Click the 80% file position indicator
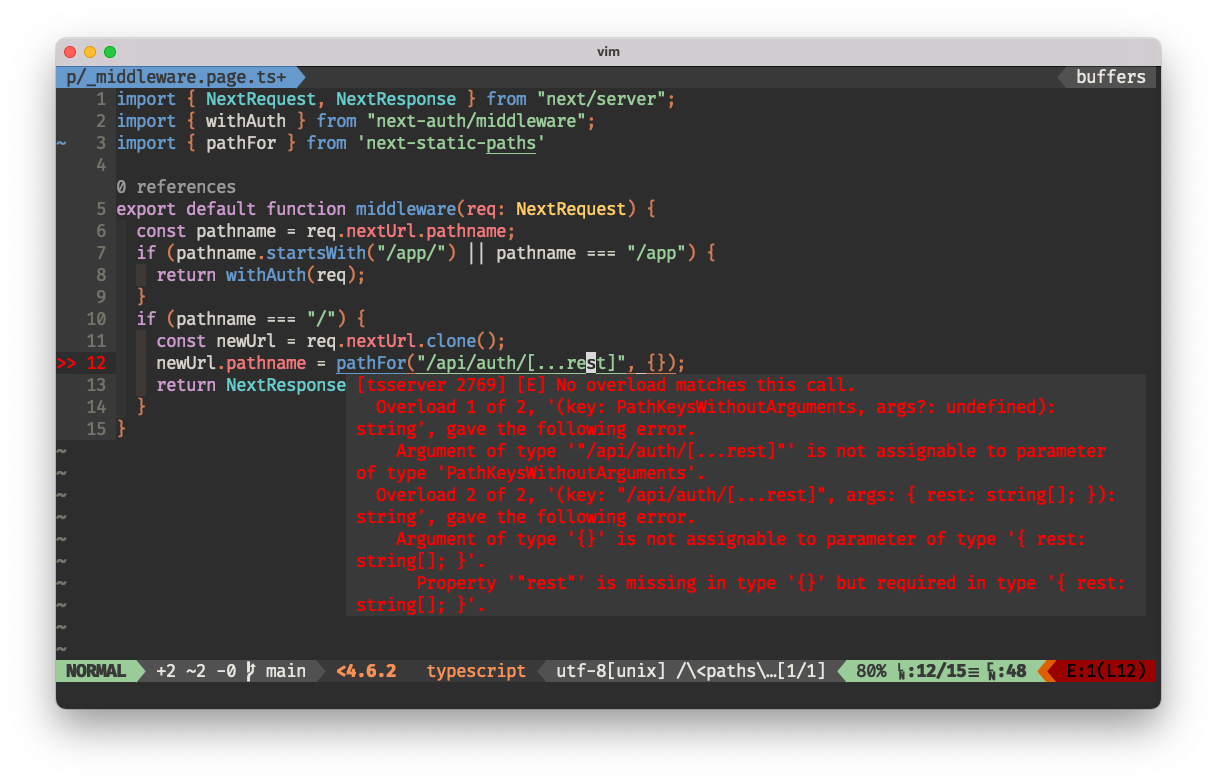Screen dimensions: 1217x783 coord(871,671)
